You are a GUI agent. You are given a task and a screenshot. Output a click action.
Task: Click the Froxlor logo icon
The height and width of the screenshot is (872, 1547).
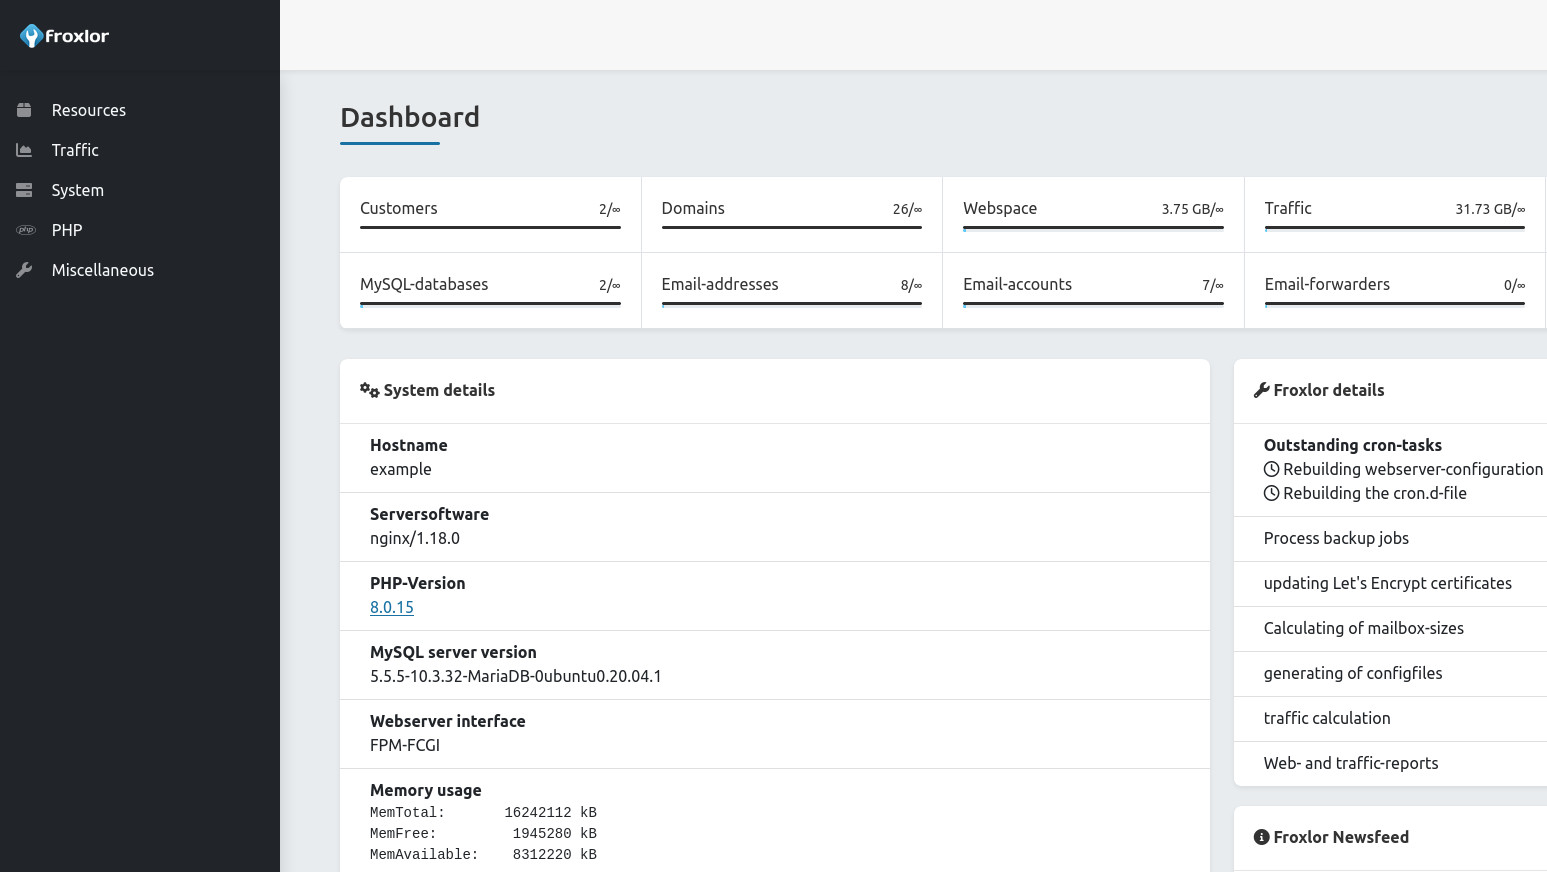pyautogui.click(x=31, y=36)
